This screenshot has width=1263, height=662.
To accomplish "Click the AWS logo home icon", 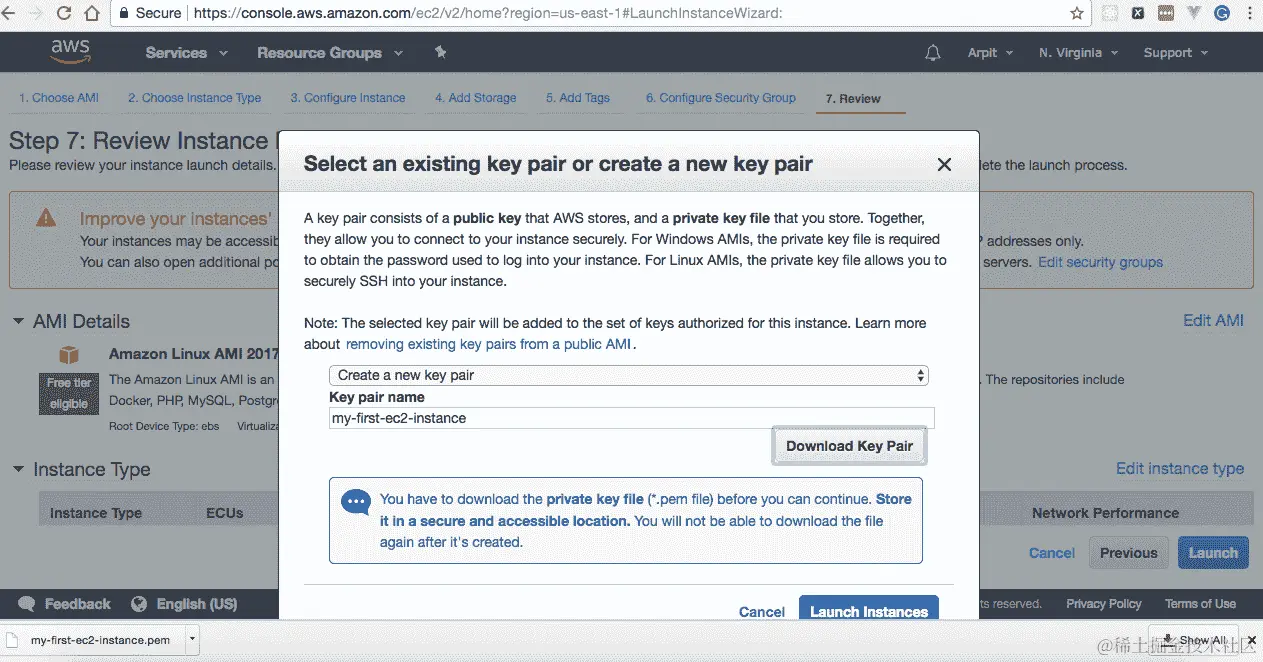I will 70,51.
